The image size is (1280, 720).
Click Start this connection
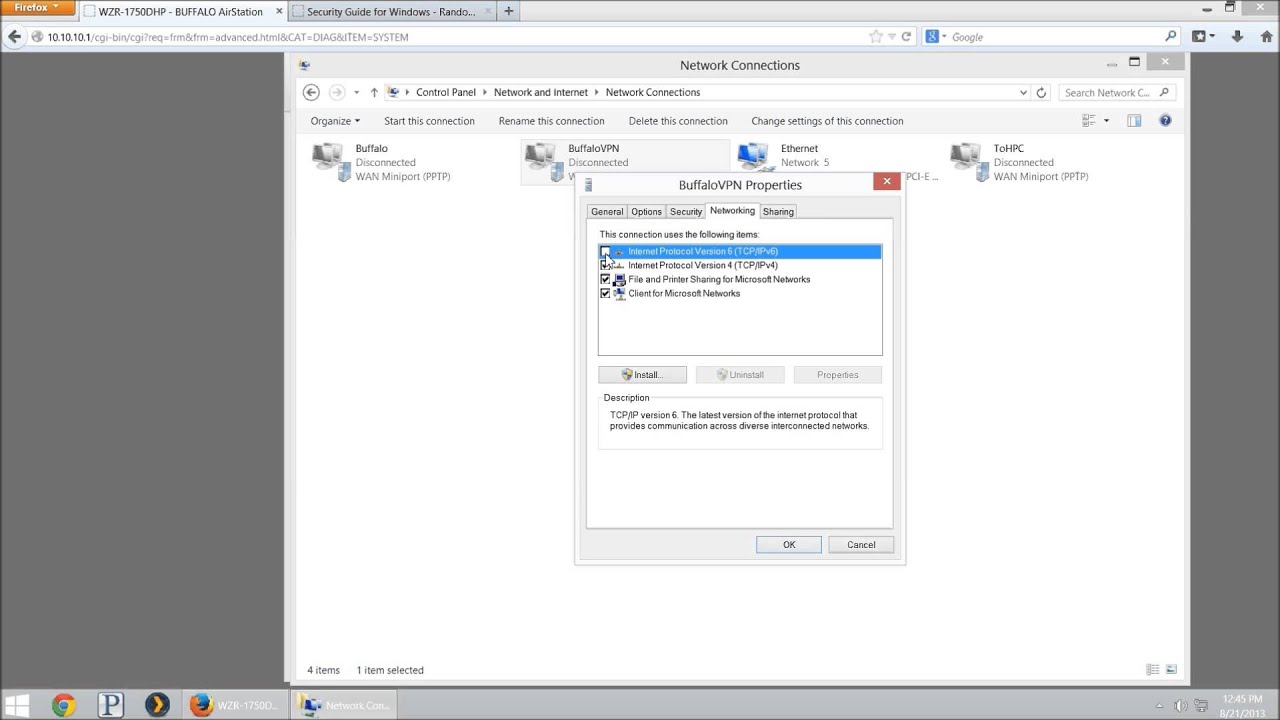[x=429, y=121]
